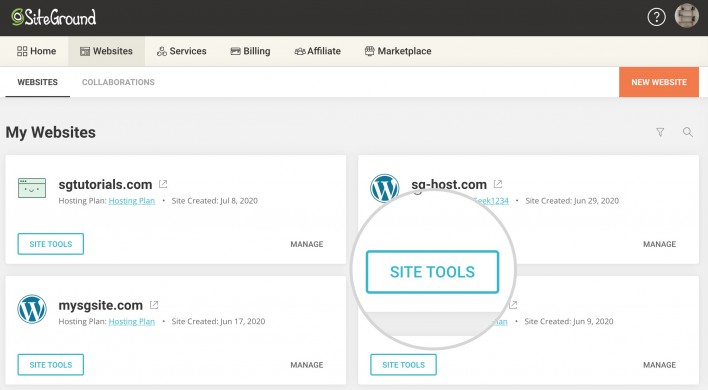Click the mysgsite.com WordPress icon
Image resolution: width=708 pixels, height=390 pixels.
(x=32, y=309)
